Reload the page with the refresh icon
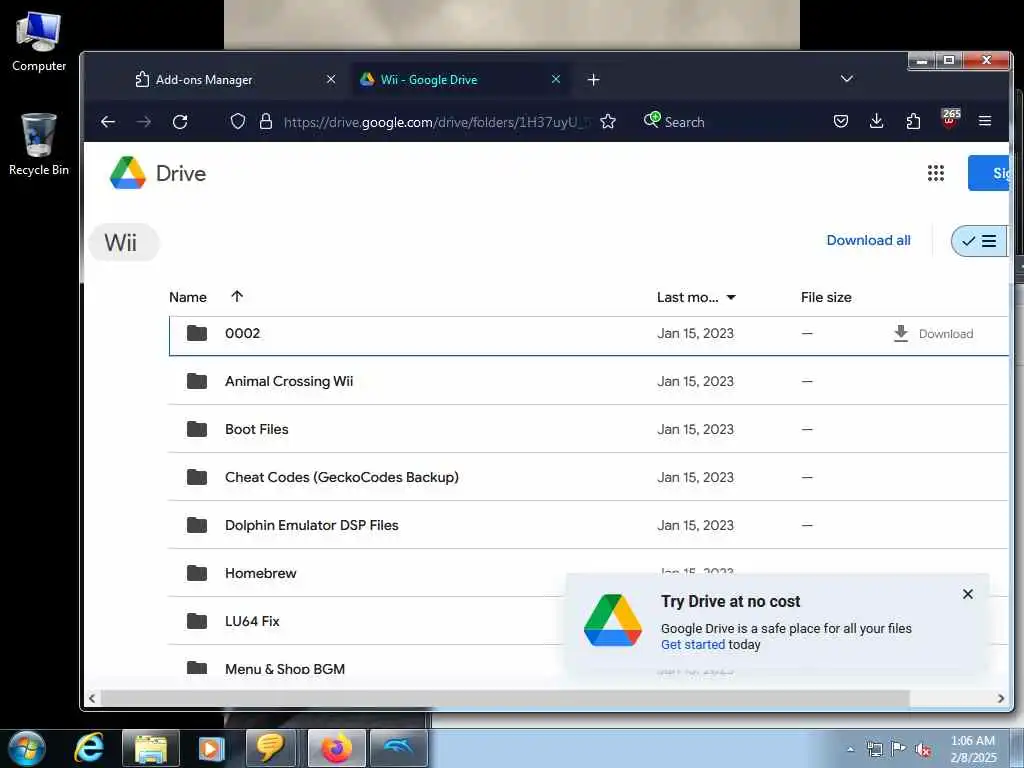Screen dimensions: 1024x768 [180, 121]
